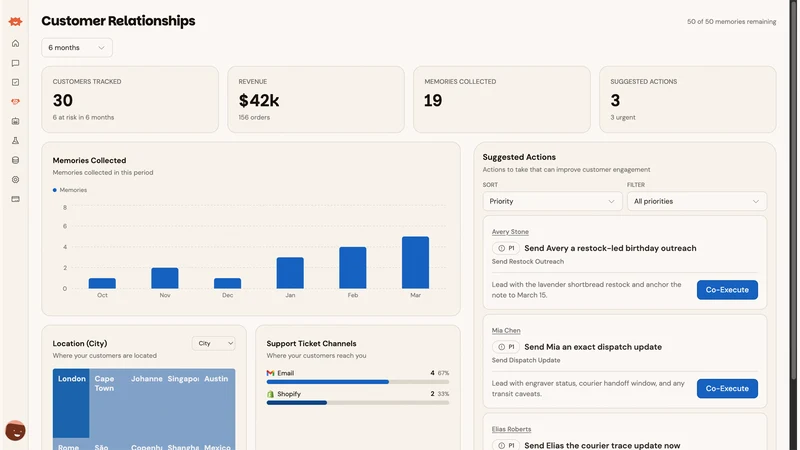Open Elias Roberts customer link
The height and width of the screenshot is (450, 800).
511,429
